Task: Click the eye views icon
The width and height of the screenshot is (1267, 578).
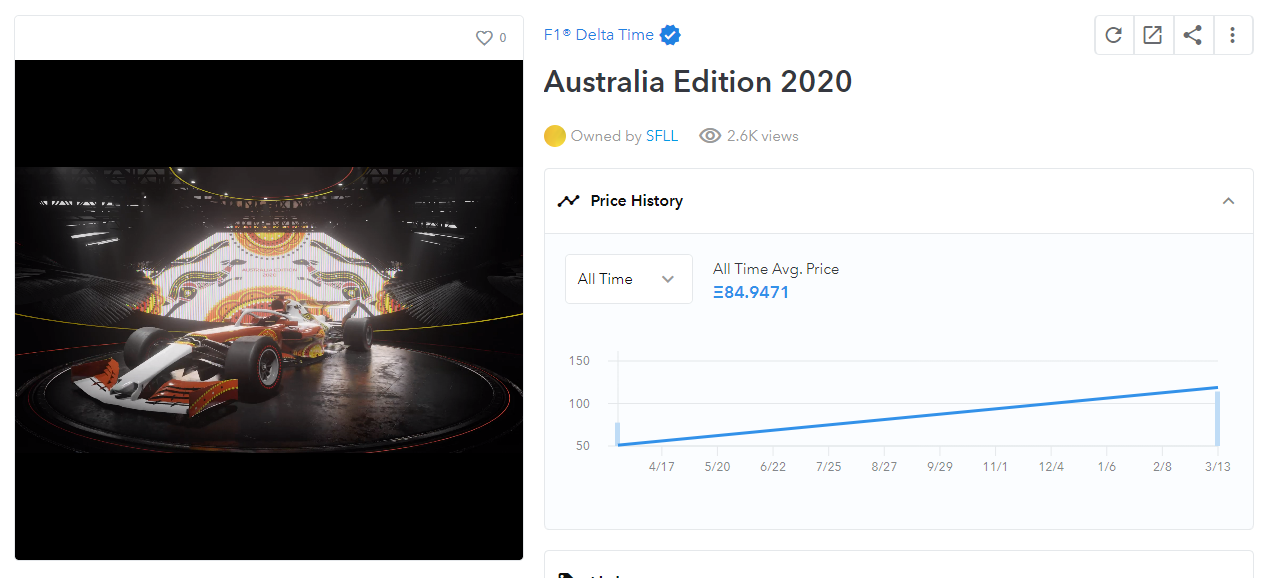Action: [710, 136]
